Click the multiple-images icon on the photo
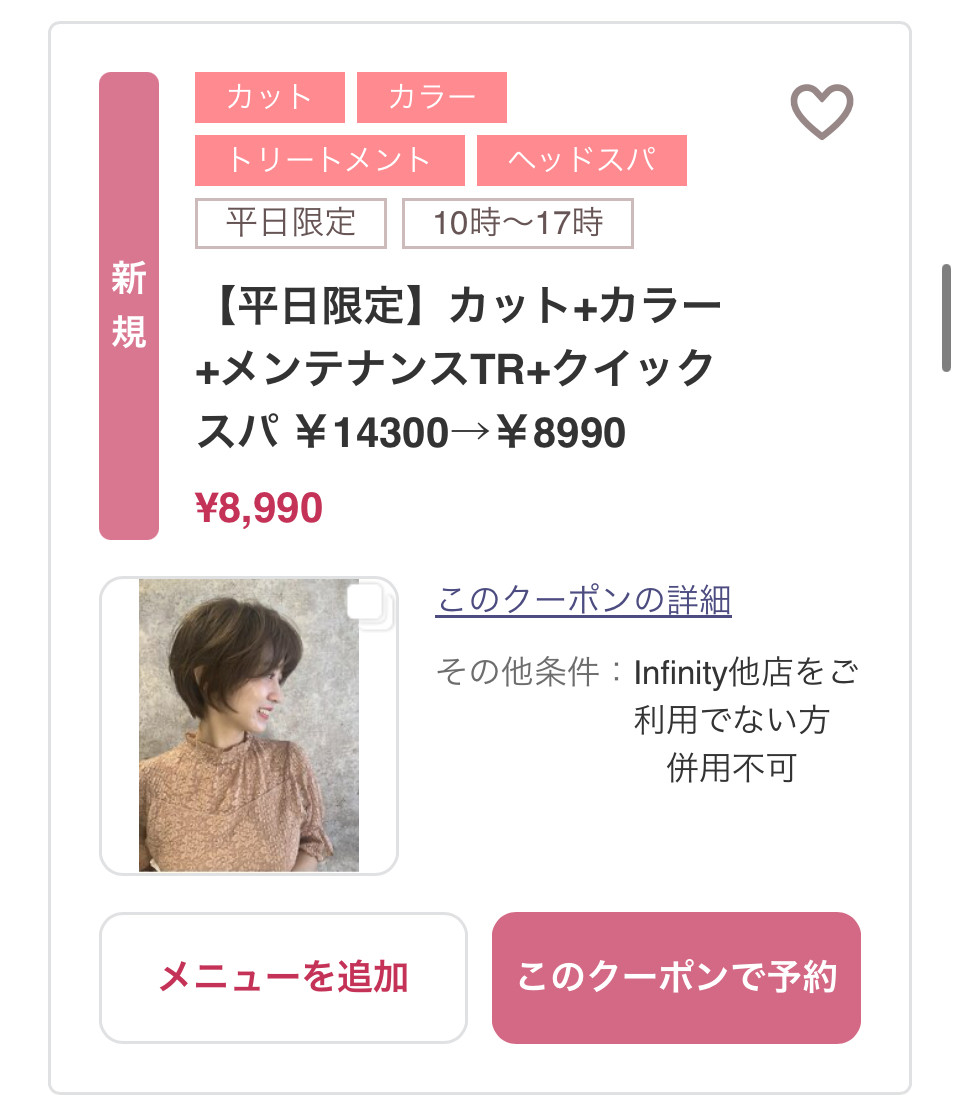 370,604
